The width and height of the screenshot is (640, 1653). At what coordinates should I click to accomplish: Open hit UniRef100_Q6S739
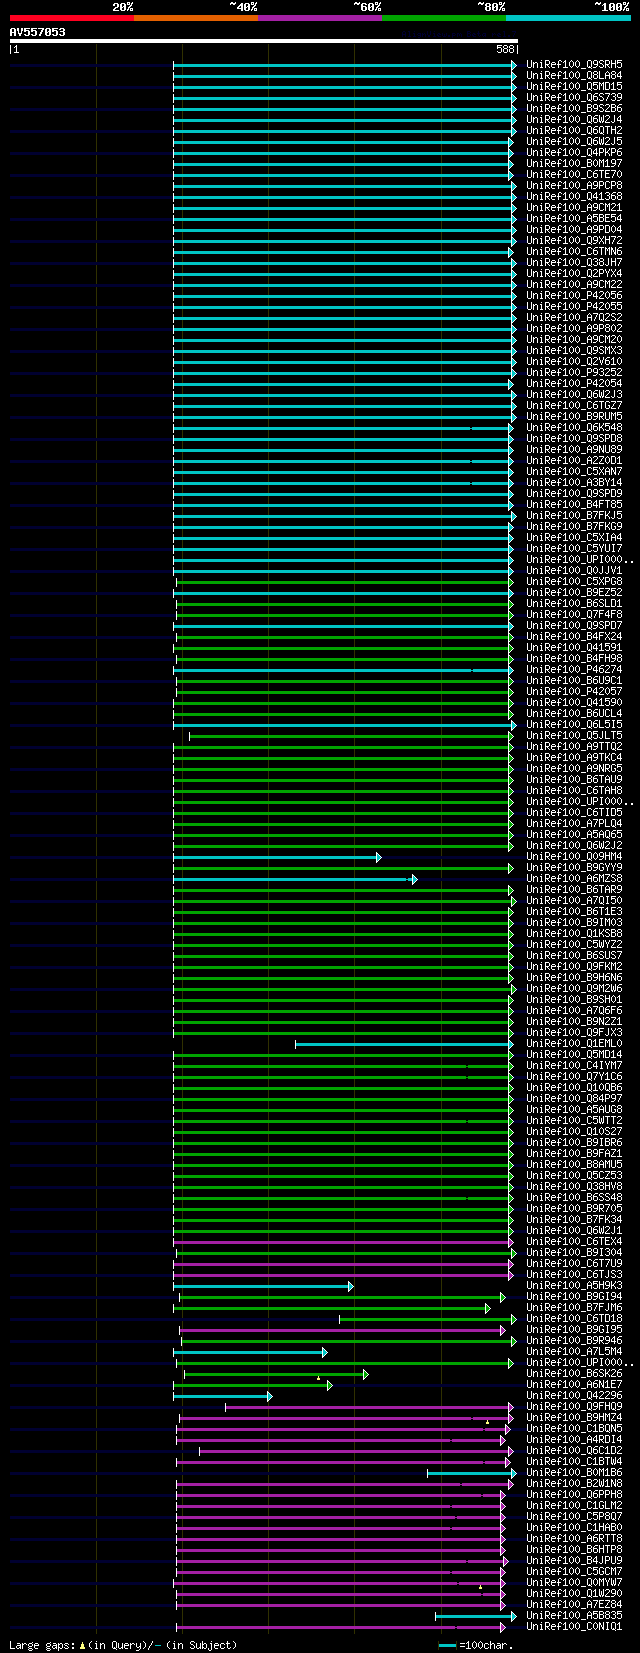coord(574,97)
